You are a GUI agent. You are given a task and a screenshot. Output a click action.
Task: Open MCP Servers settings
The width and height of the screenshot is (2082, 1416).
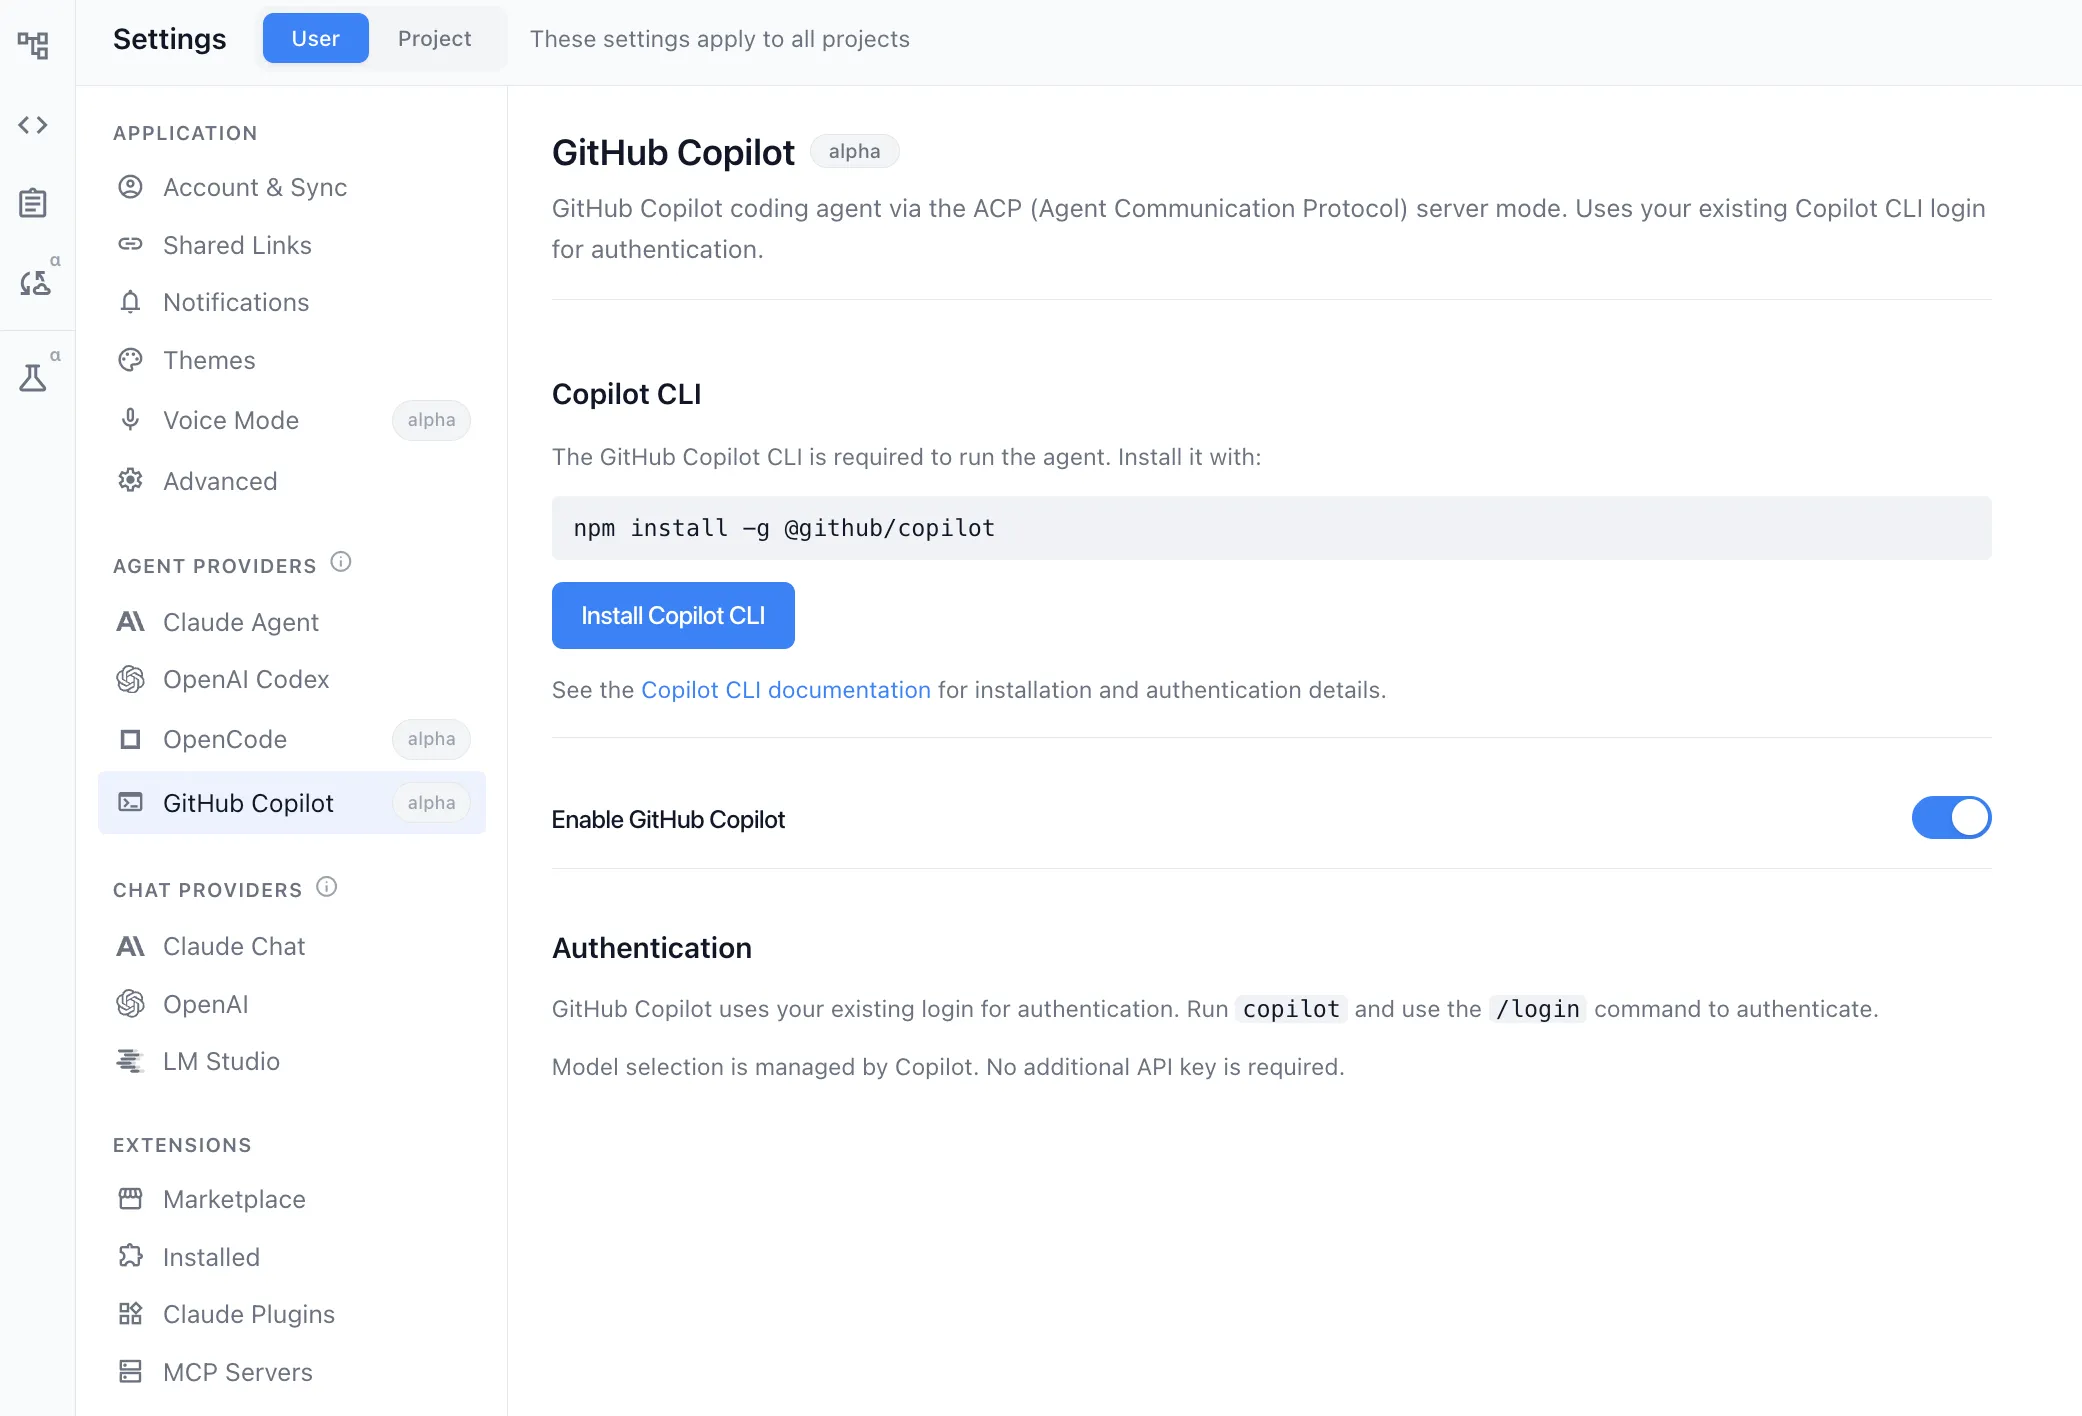292,1372
